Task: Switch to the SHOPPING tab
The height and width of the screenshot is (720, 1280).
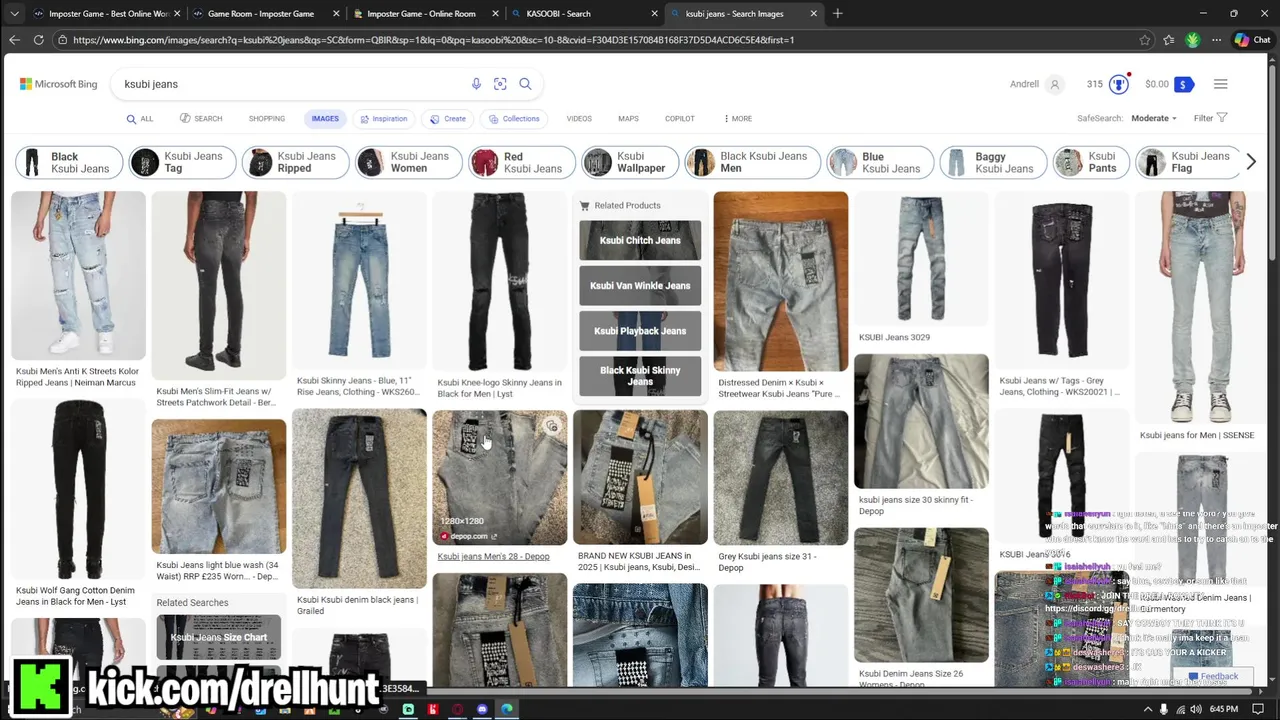Action: pos(267,118)
